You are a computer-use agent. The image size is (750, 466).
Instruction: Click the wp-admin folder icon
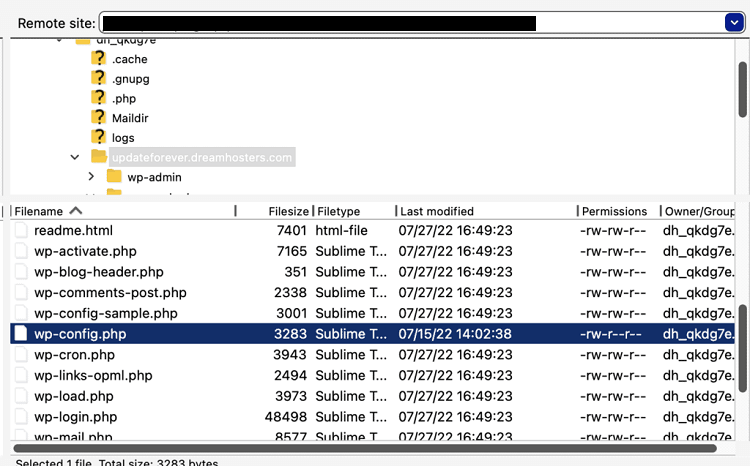click(114, 177)
